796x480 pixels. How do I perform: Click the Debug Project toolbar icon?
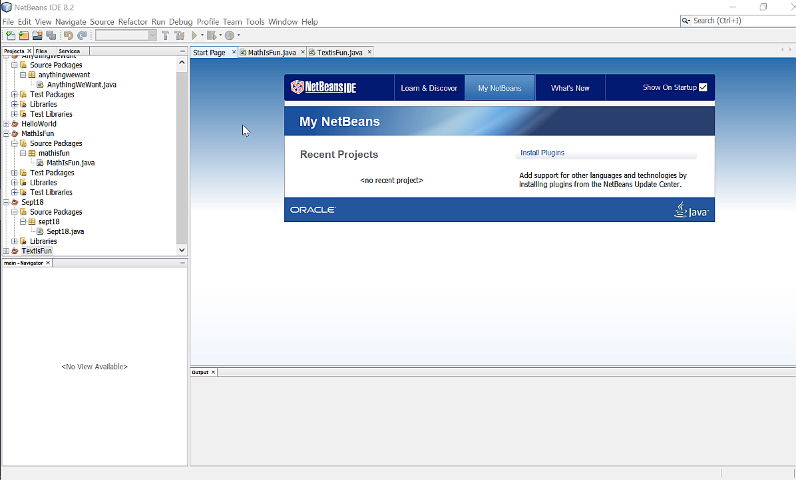pyautogui.click(x=212, y=36)
